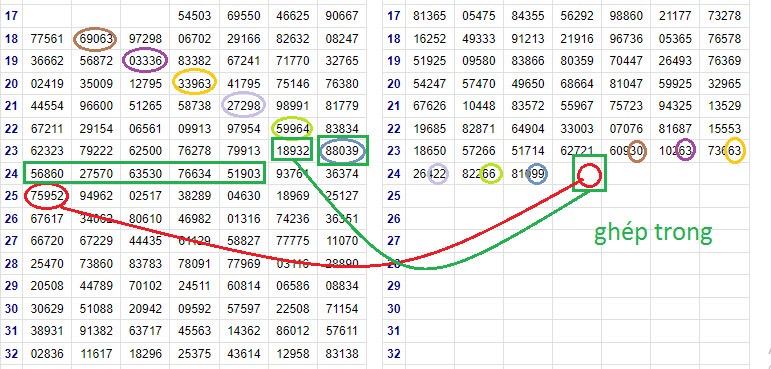The height and width of the screenshot is (369, 771).
Task: Select cell 26422 with lavender circle
Action: pos(430,174)
